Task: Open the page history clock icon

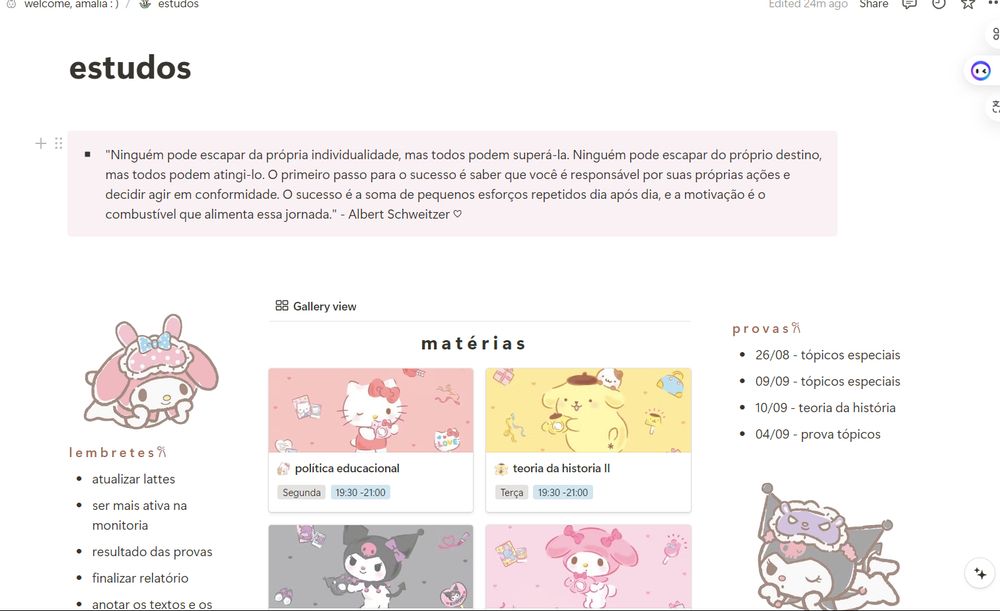Action: click(939, 4)
